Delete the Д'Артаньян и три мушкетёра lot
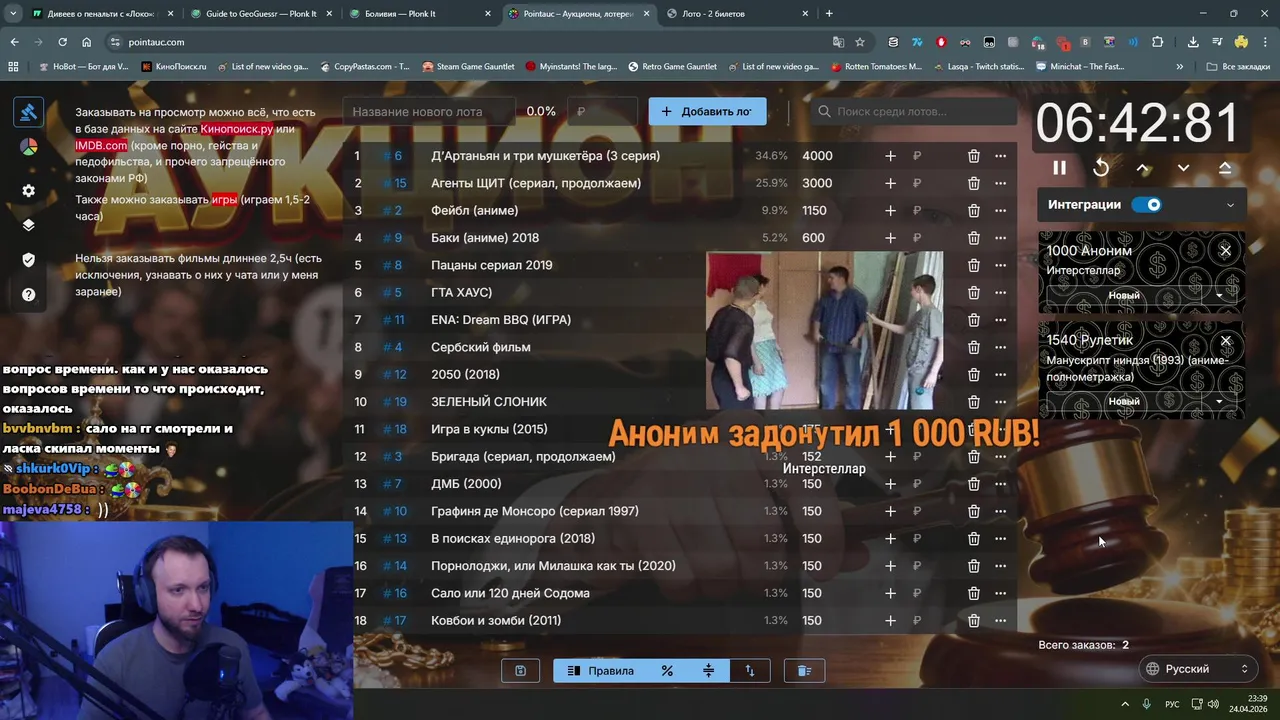 click(x=973, y=156)
